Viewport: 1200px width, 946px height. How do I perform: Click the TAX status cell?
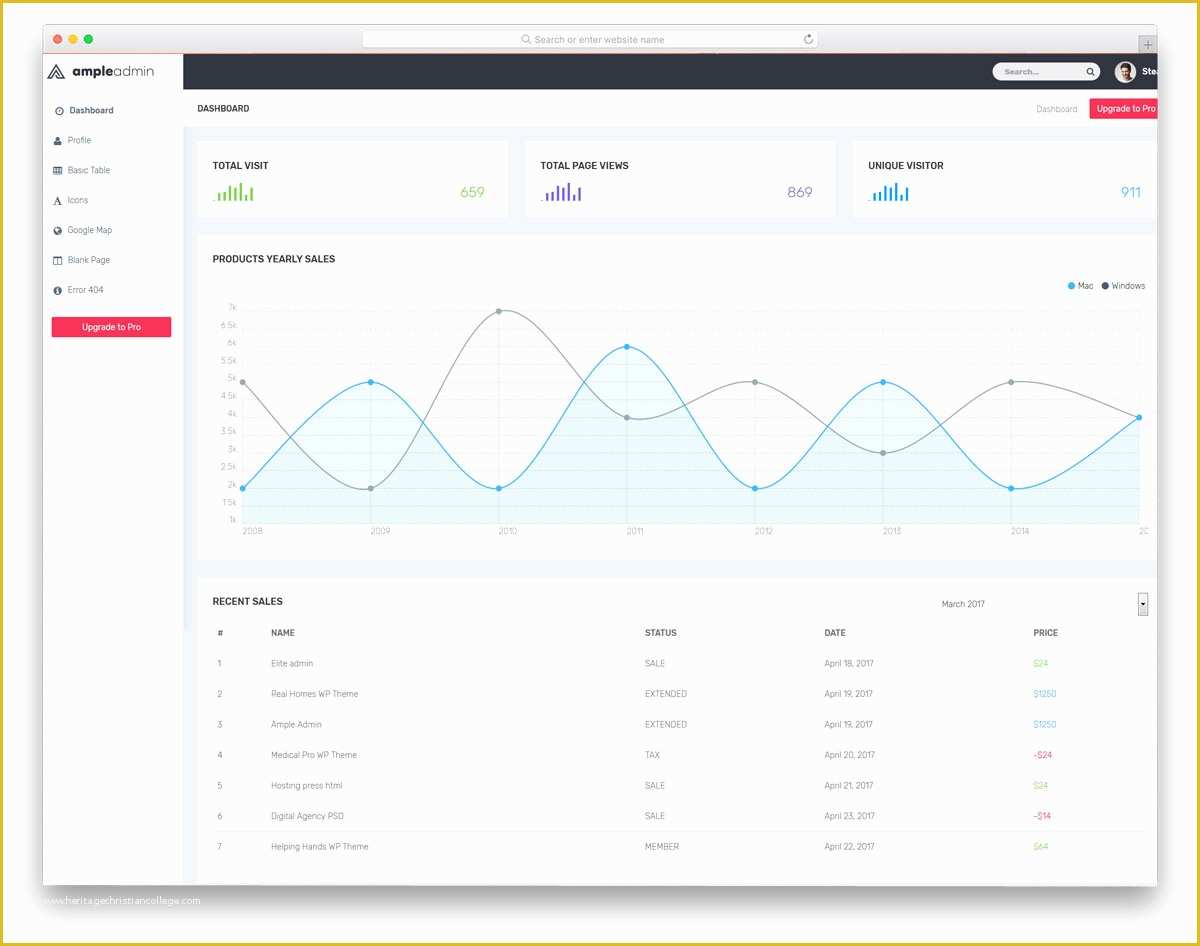coord(652,755)
